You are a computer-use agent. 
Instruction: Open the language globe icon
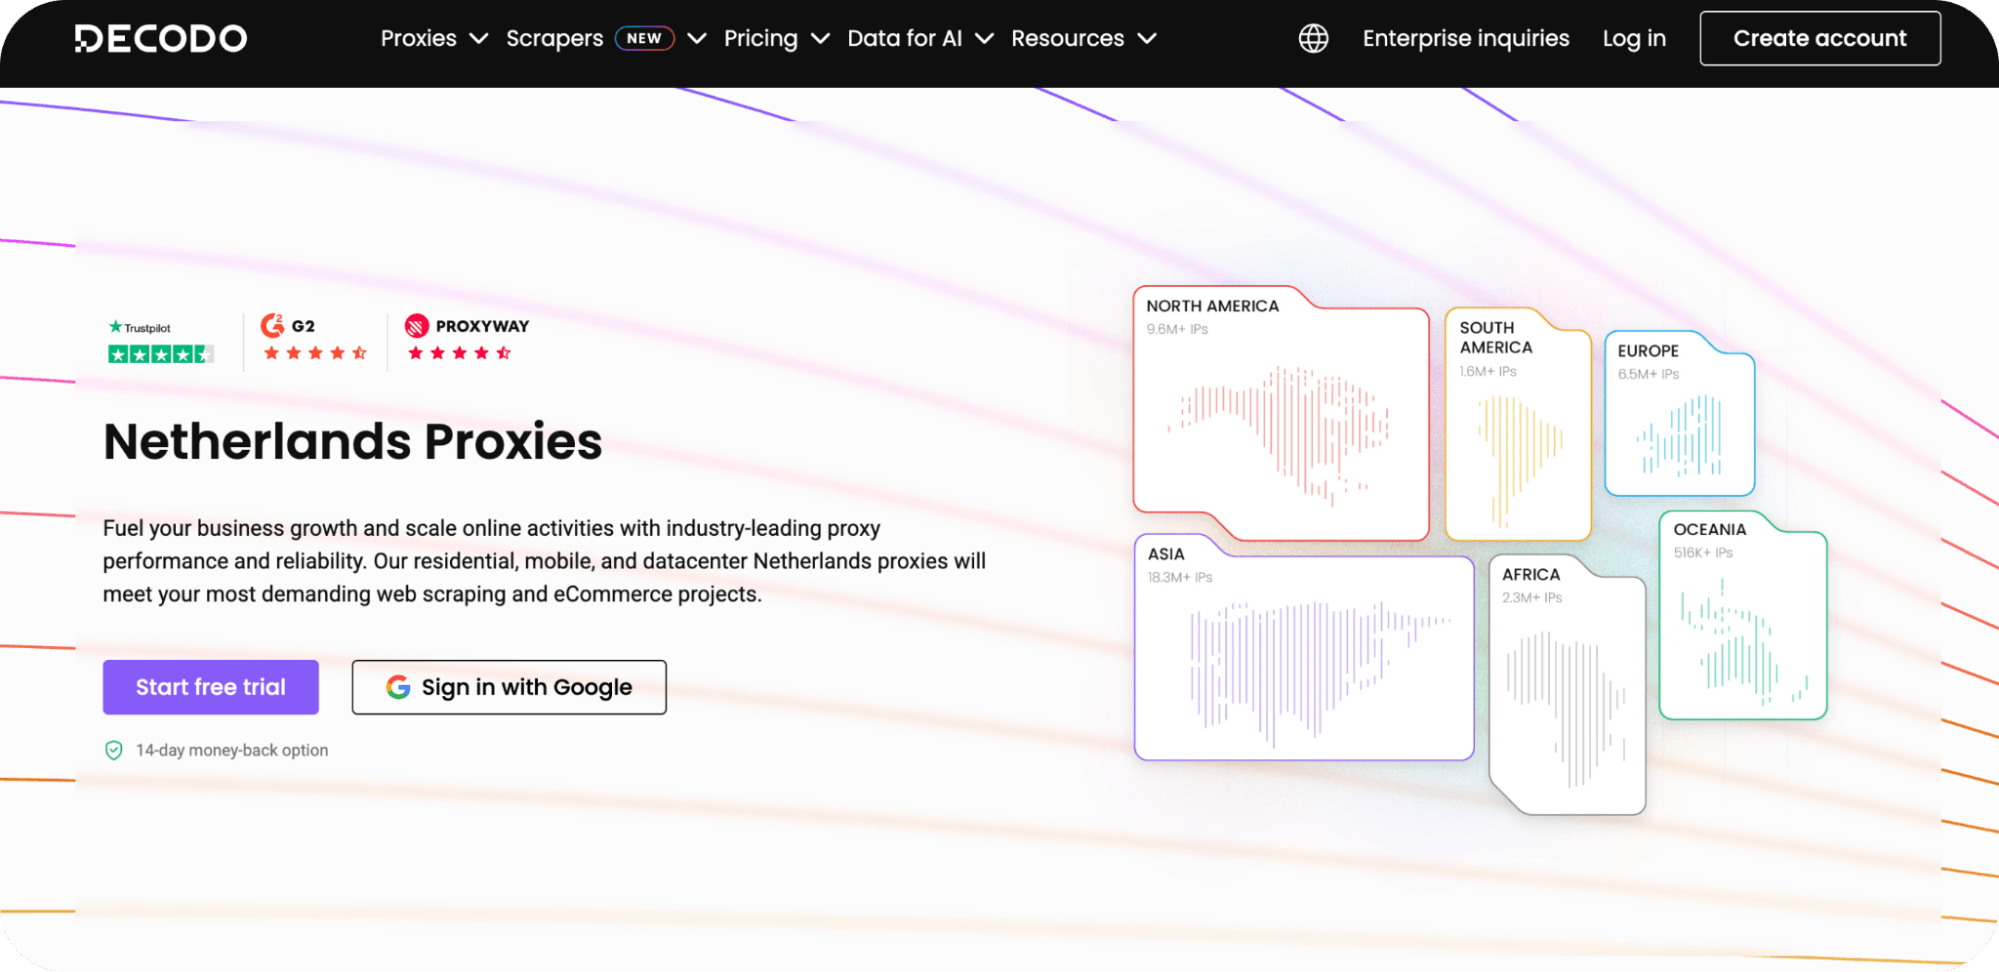1313,38
